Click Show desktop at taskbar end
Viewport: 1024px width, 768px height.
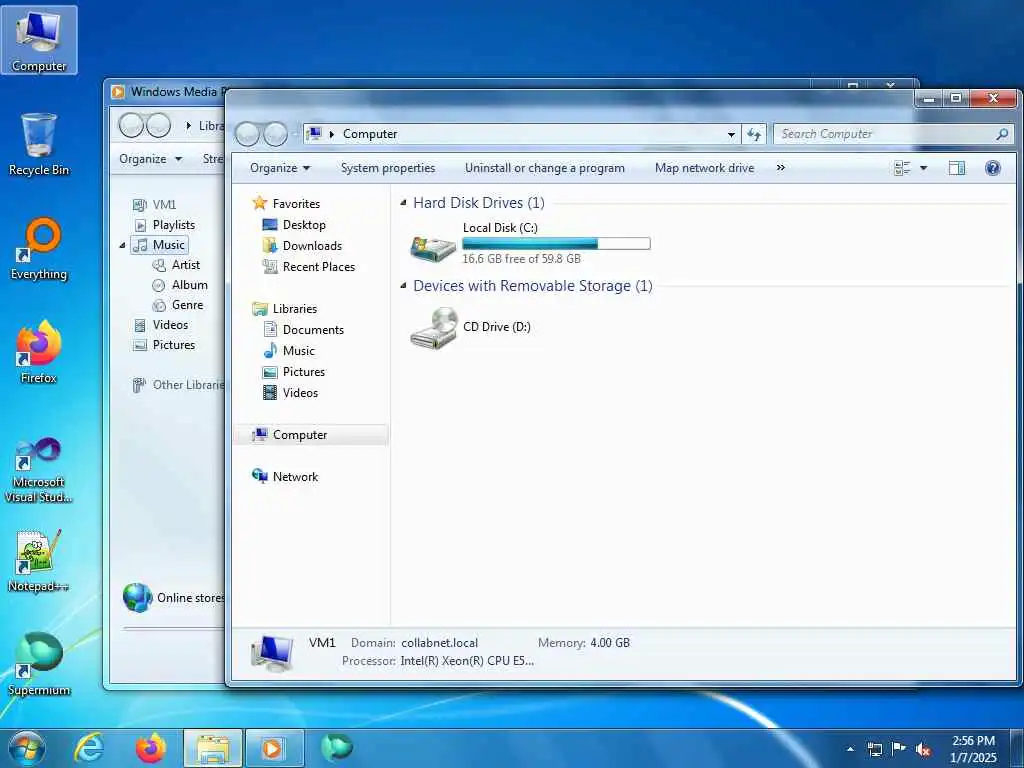[1017, 748]
